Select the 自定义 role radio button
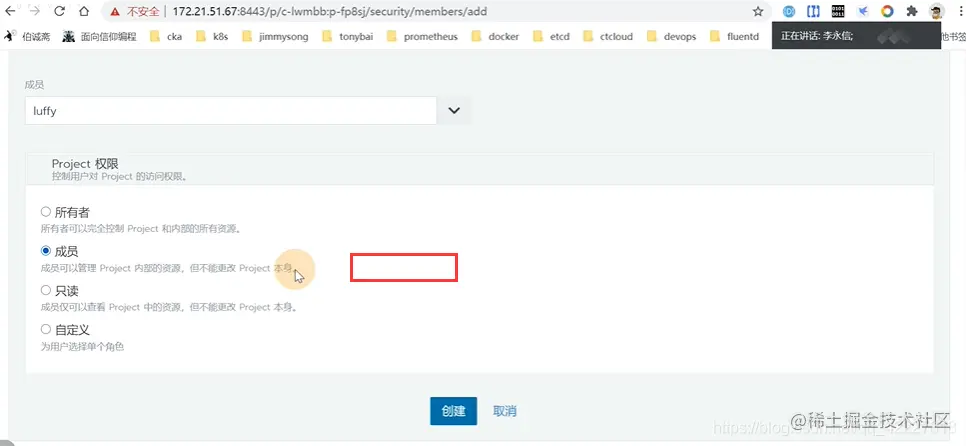Image resolution: width=966 pixels, height=446 pixels. tap(46, 329)
